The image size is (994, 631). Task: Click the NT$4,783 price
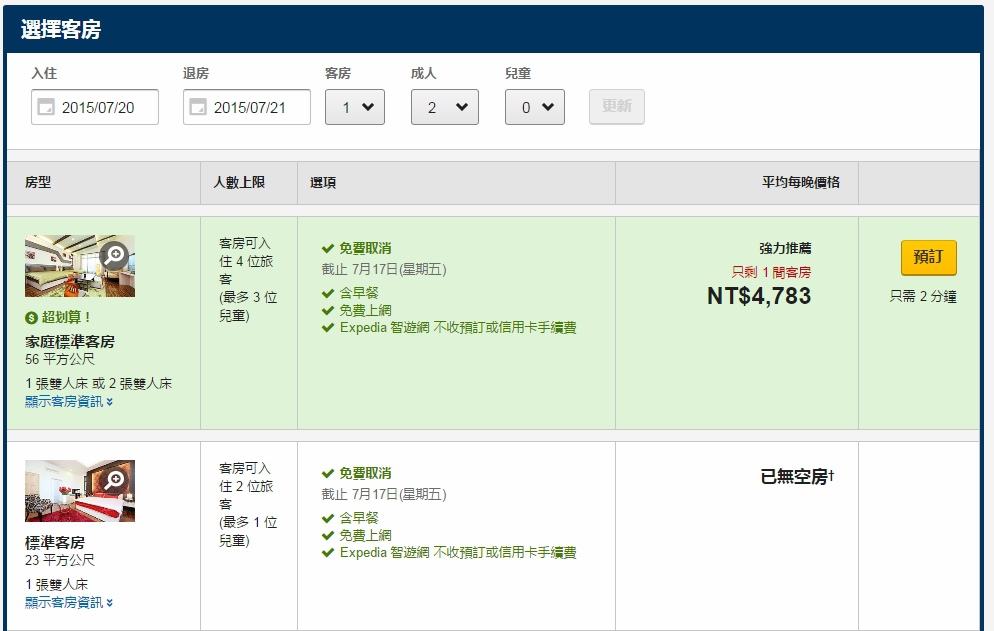click(758, 296)
